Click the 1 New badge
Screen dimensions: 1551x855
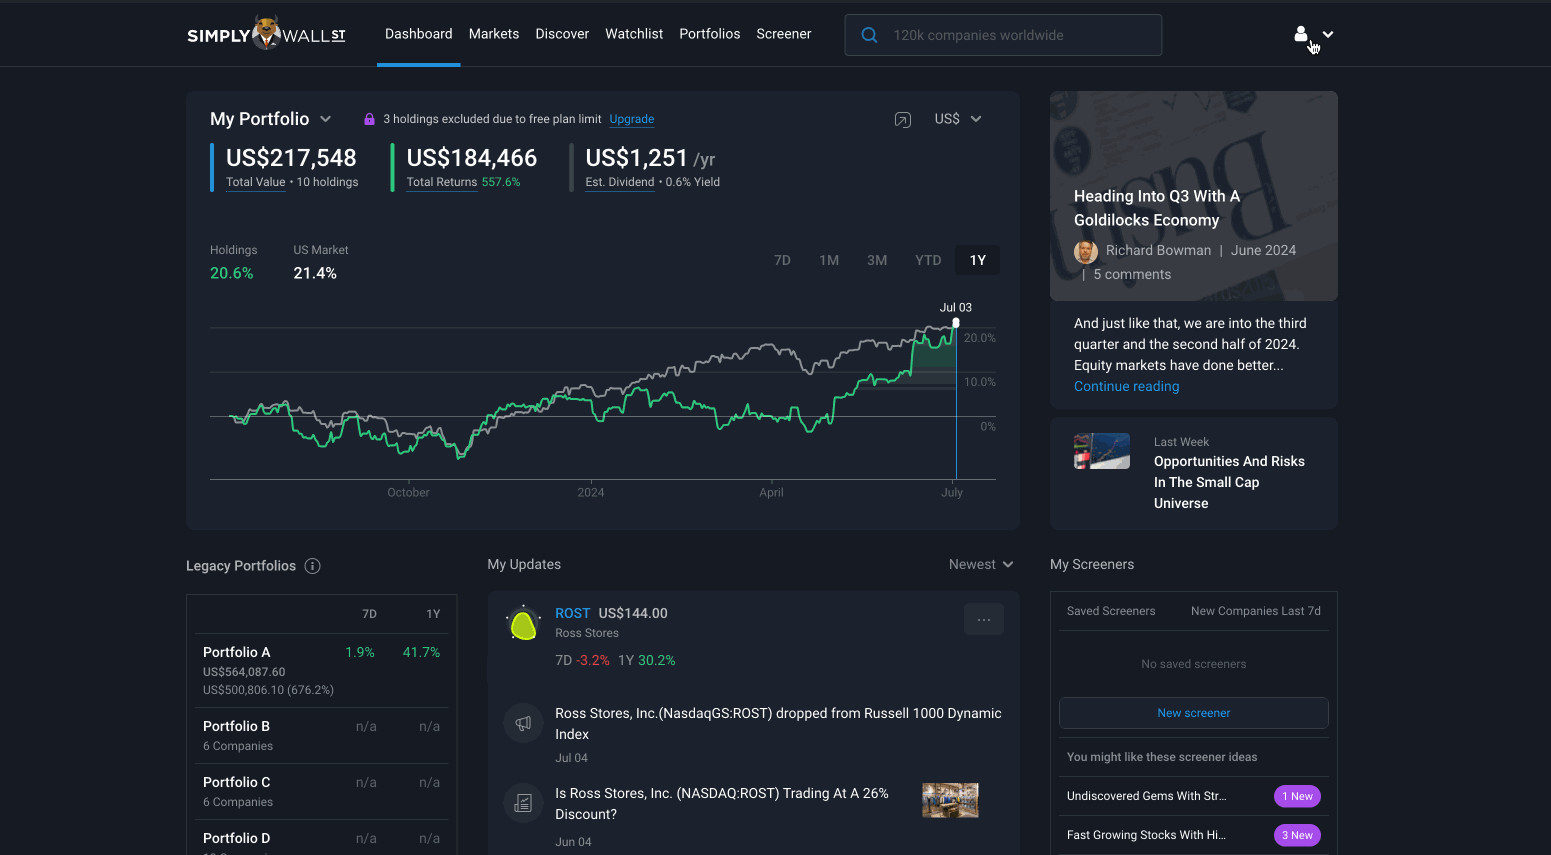[x=1298, y=796]
